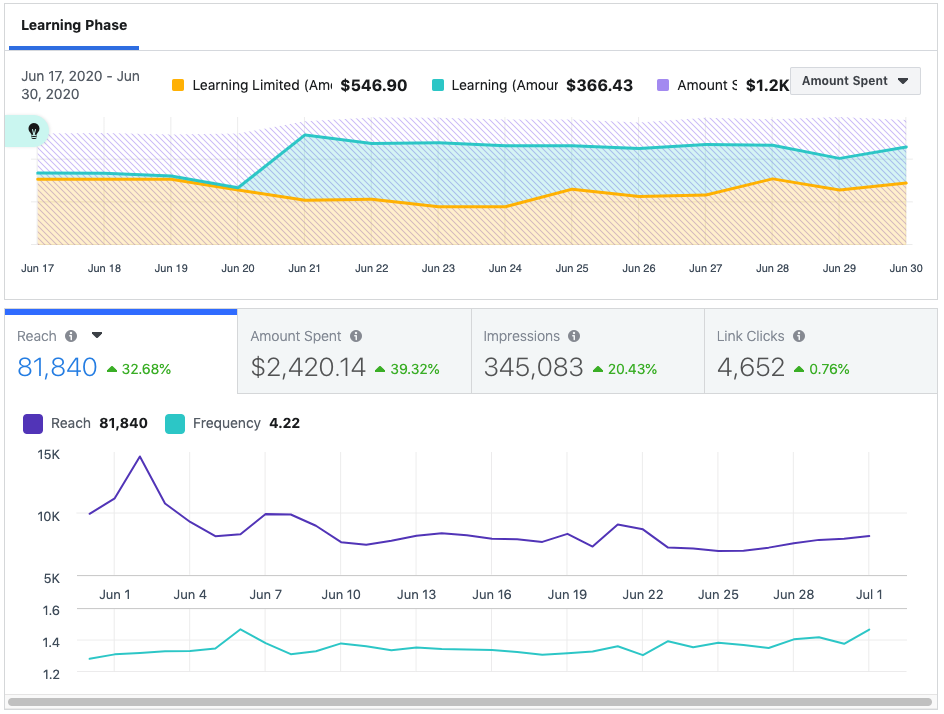Click the horizontal scrollbar at the bottom

coord(470,702)
